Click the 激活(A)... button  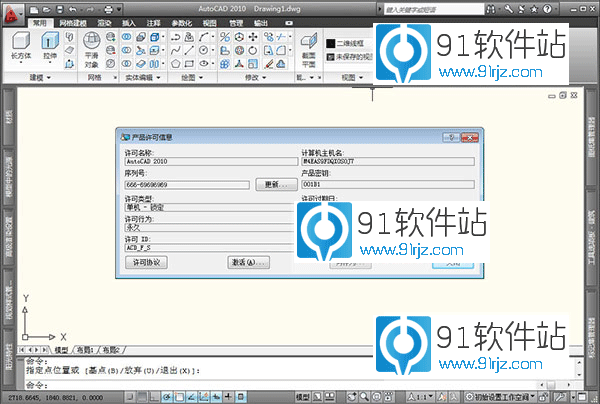[x=248, y=262]
